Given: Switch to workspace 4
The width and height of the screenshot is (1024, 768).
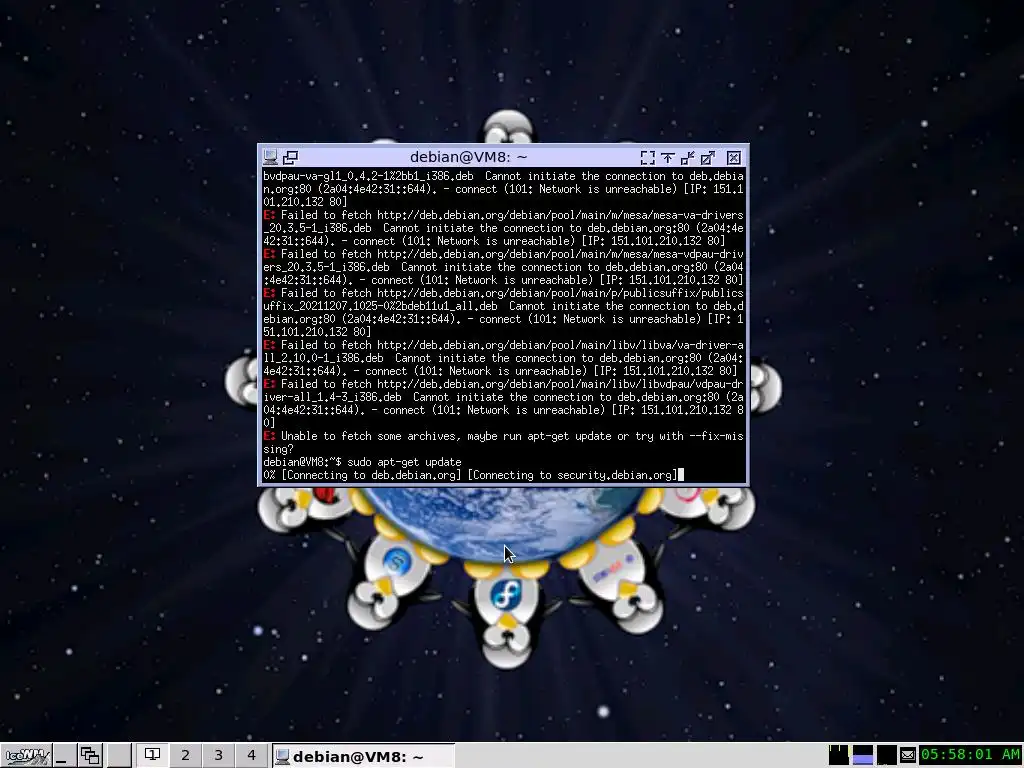Looking at the screenshot, I should [251, 756].
